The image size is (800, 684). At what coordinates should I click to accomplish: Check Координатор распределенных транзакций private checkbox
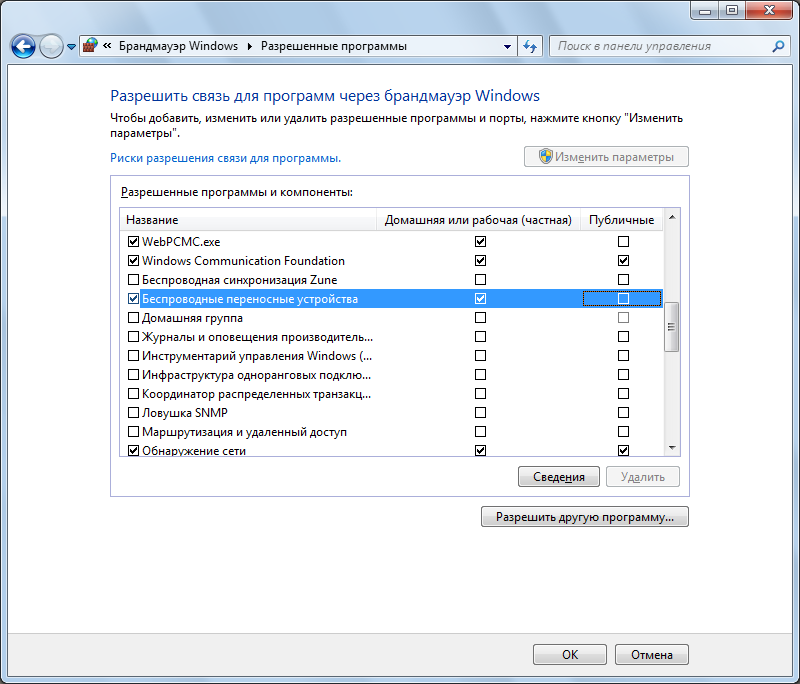(x=480, y=394)
